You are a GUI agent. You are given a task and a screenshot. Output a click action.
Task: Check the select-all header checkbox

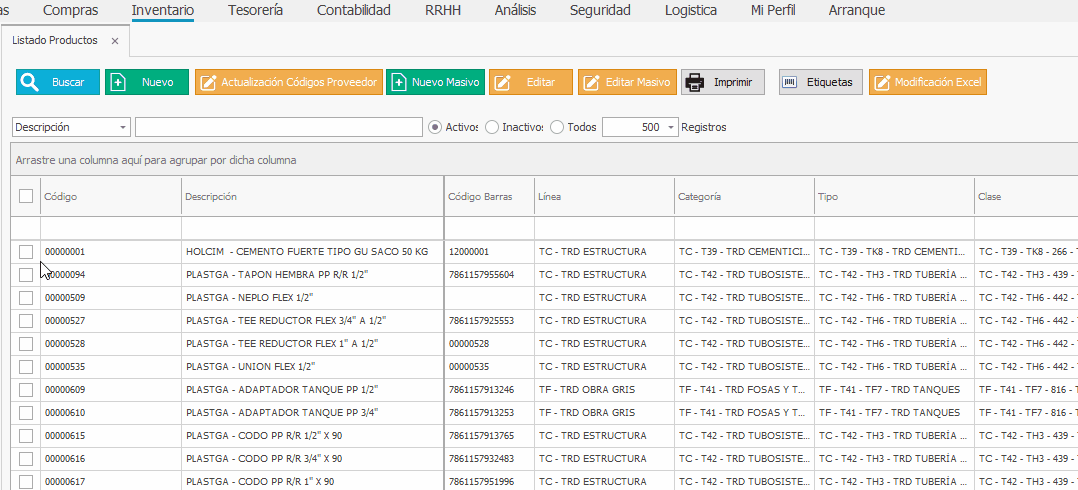pos(25,197)
